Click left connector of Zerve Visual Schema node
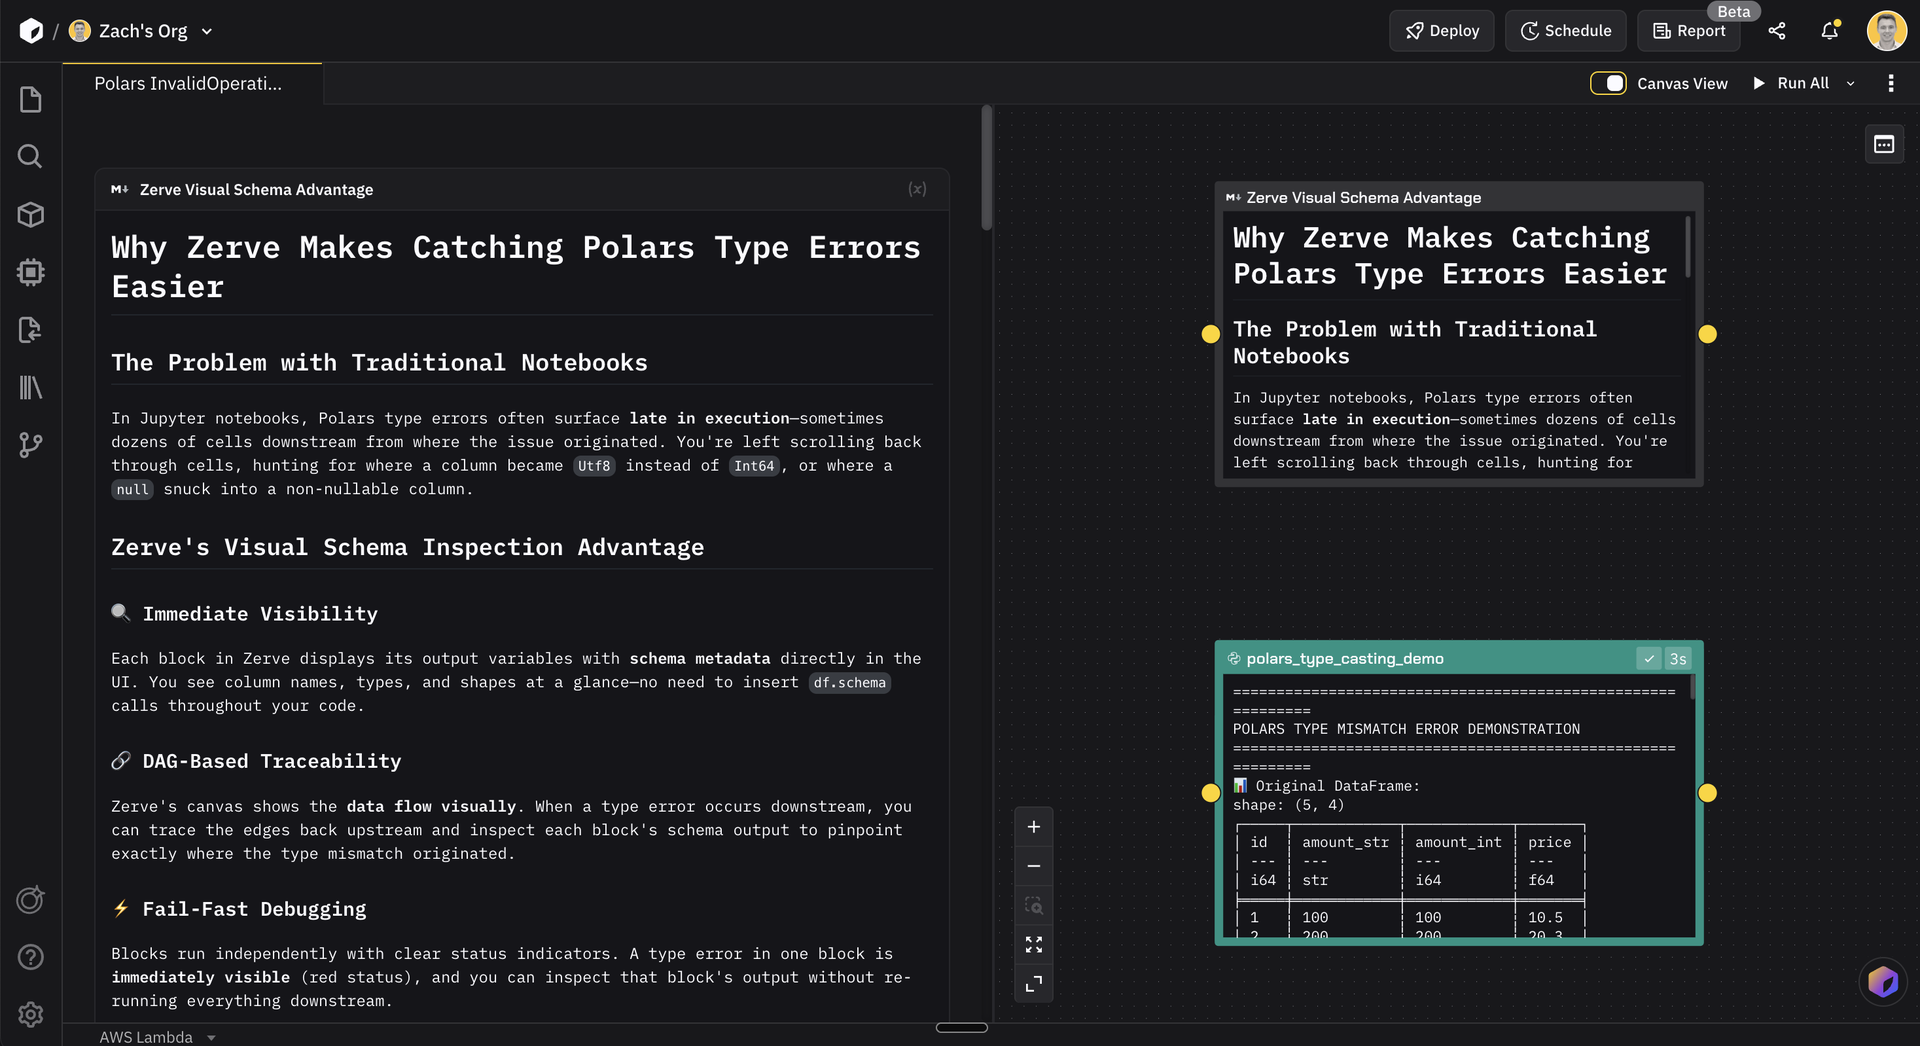 click(1211, 334)
